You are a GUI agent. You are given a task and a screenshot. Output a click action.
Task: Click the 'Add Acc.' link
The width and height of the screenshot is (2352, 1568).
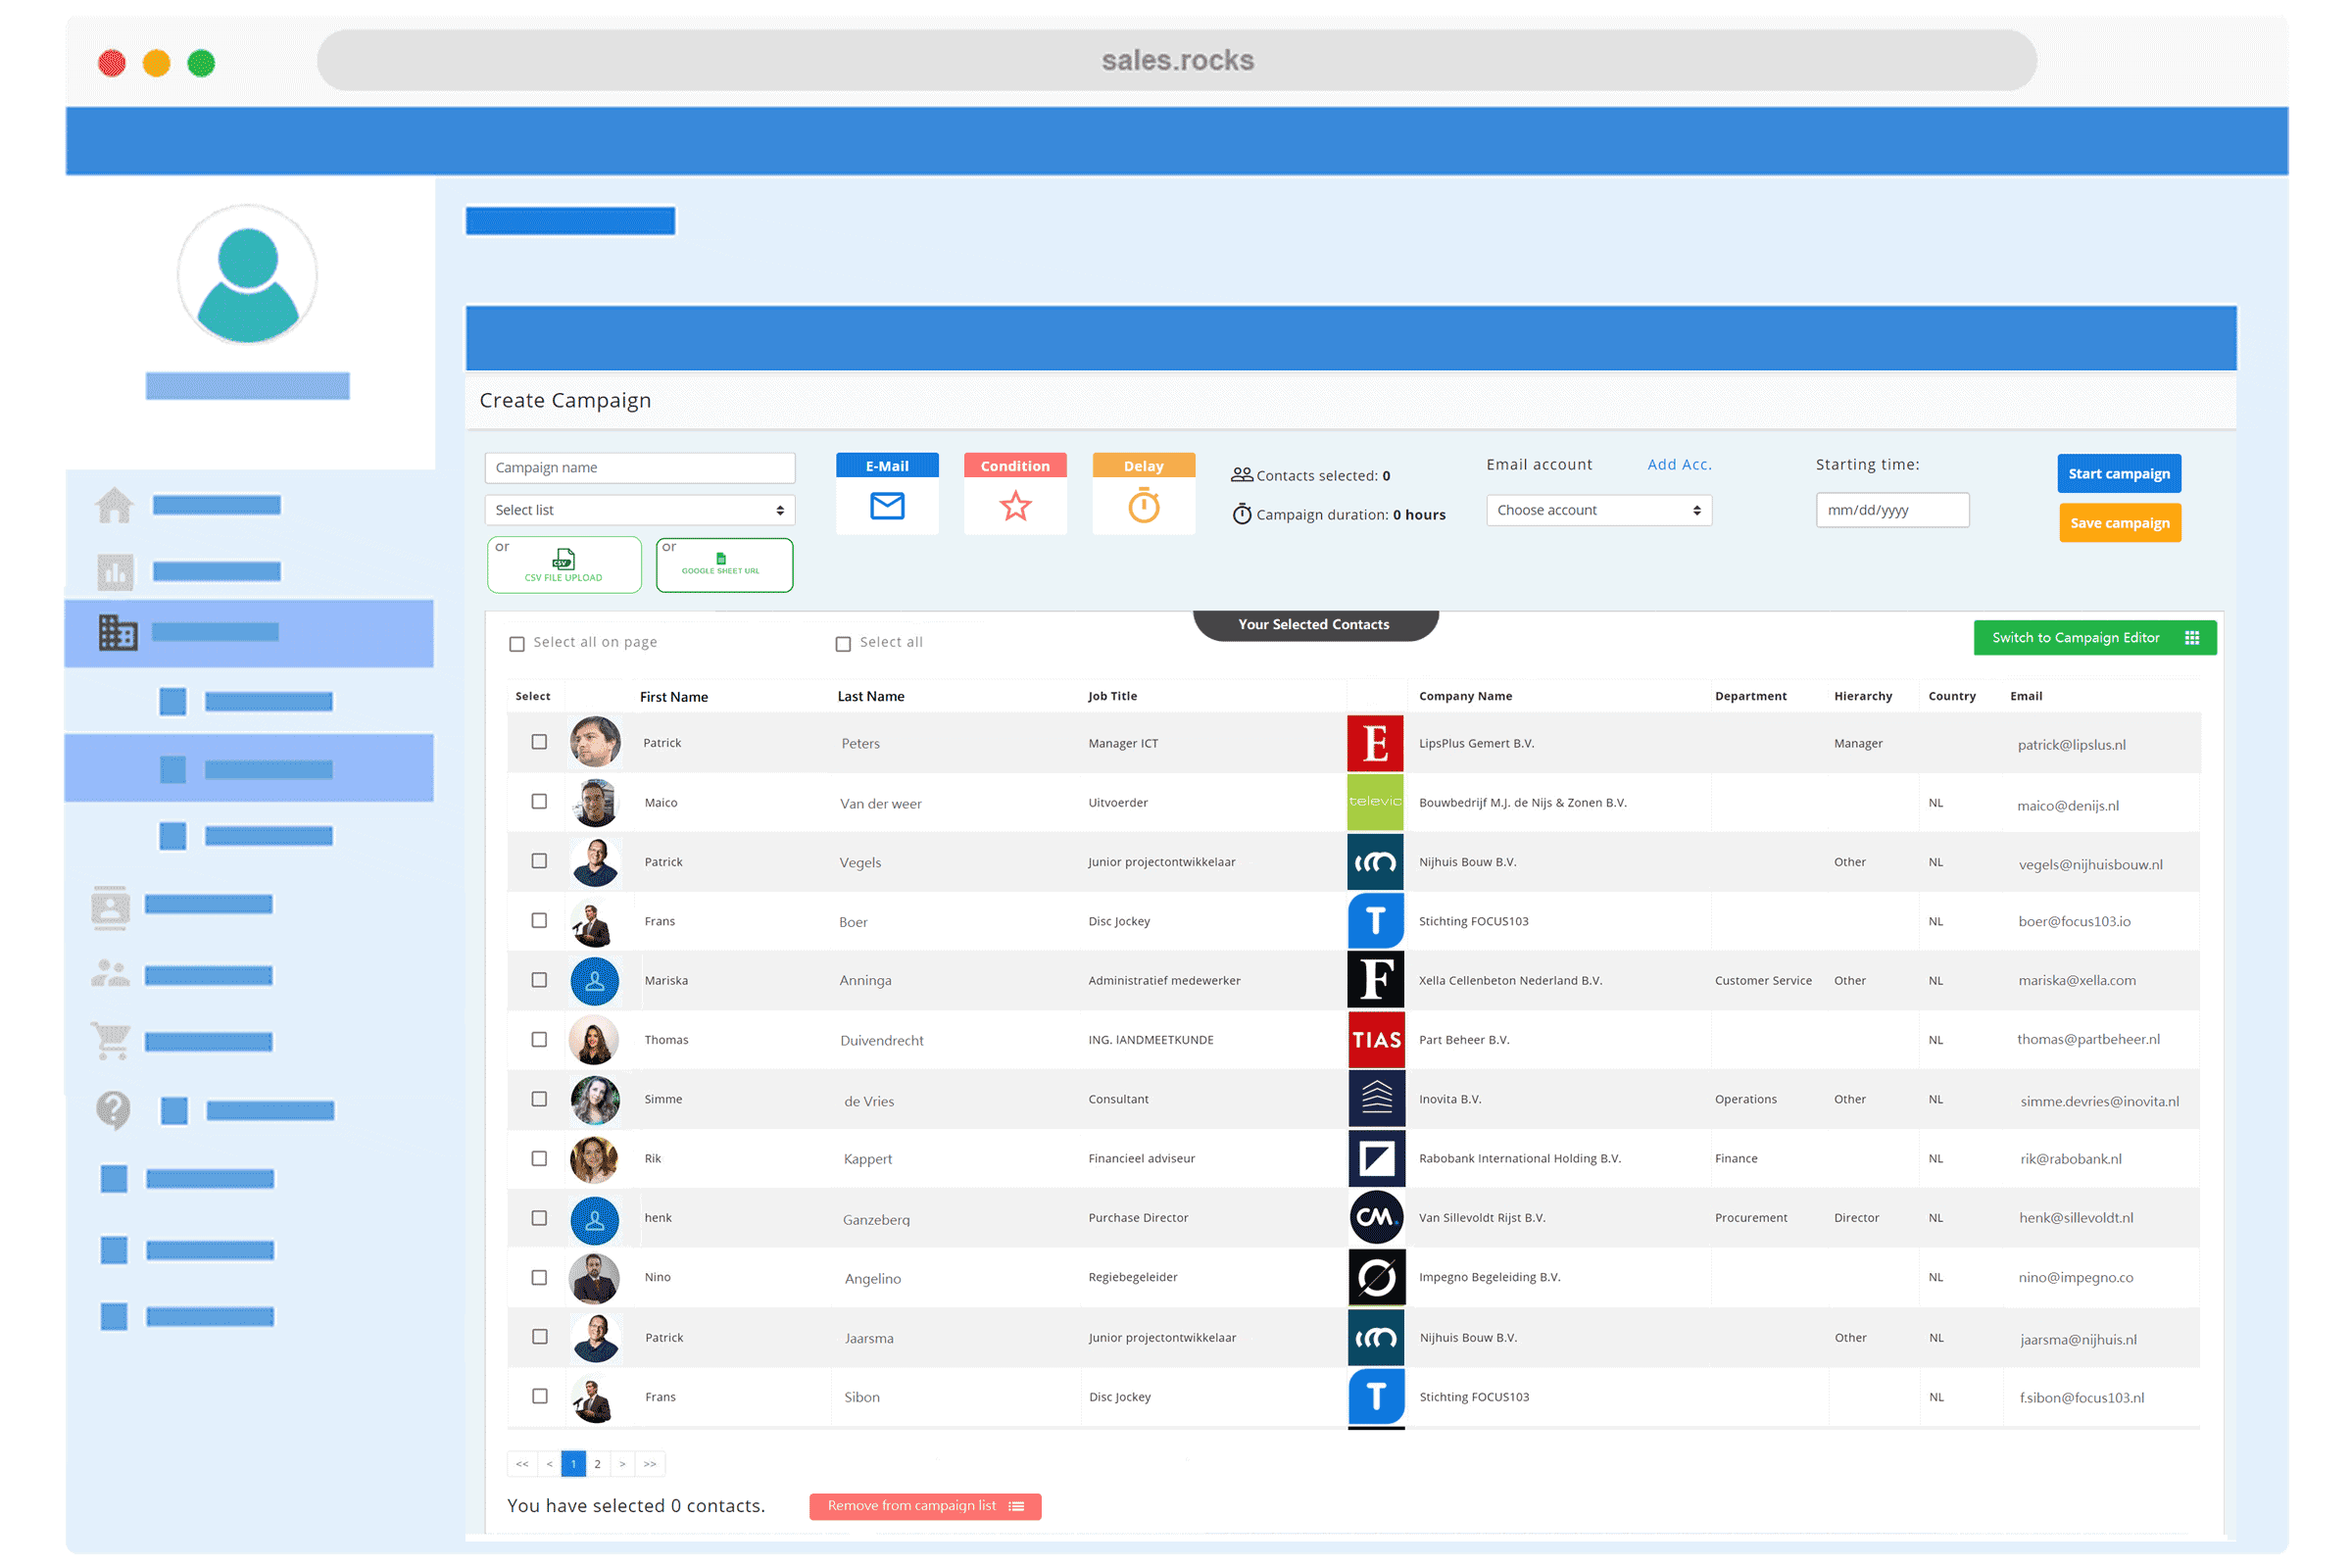point(1679,465)
